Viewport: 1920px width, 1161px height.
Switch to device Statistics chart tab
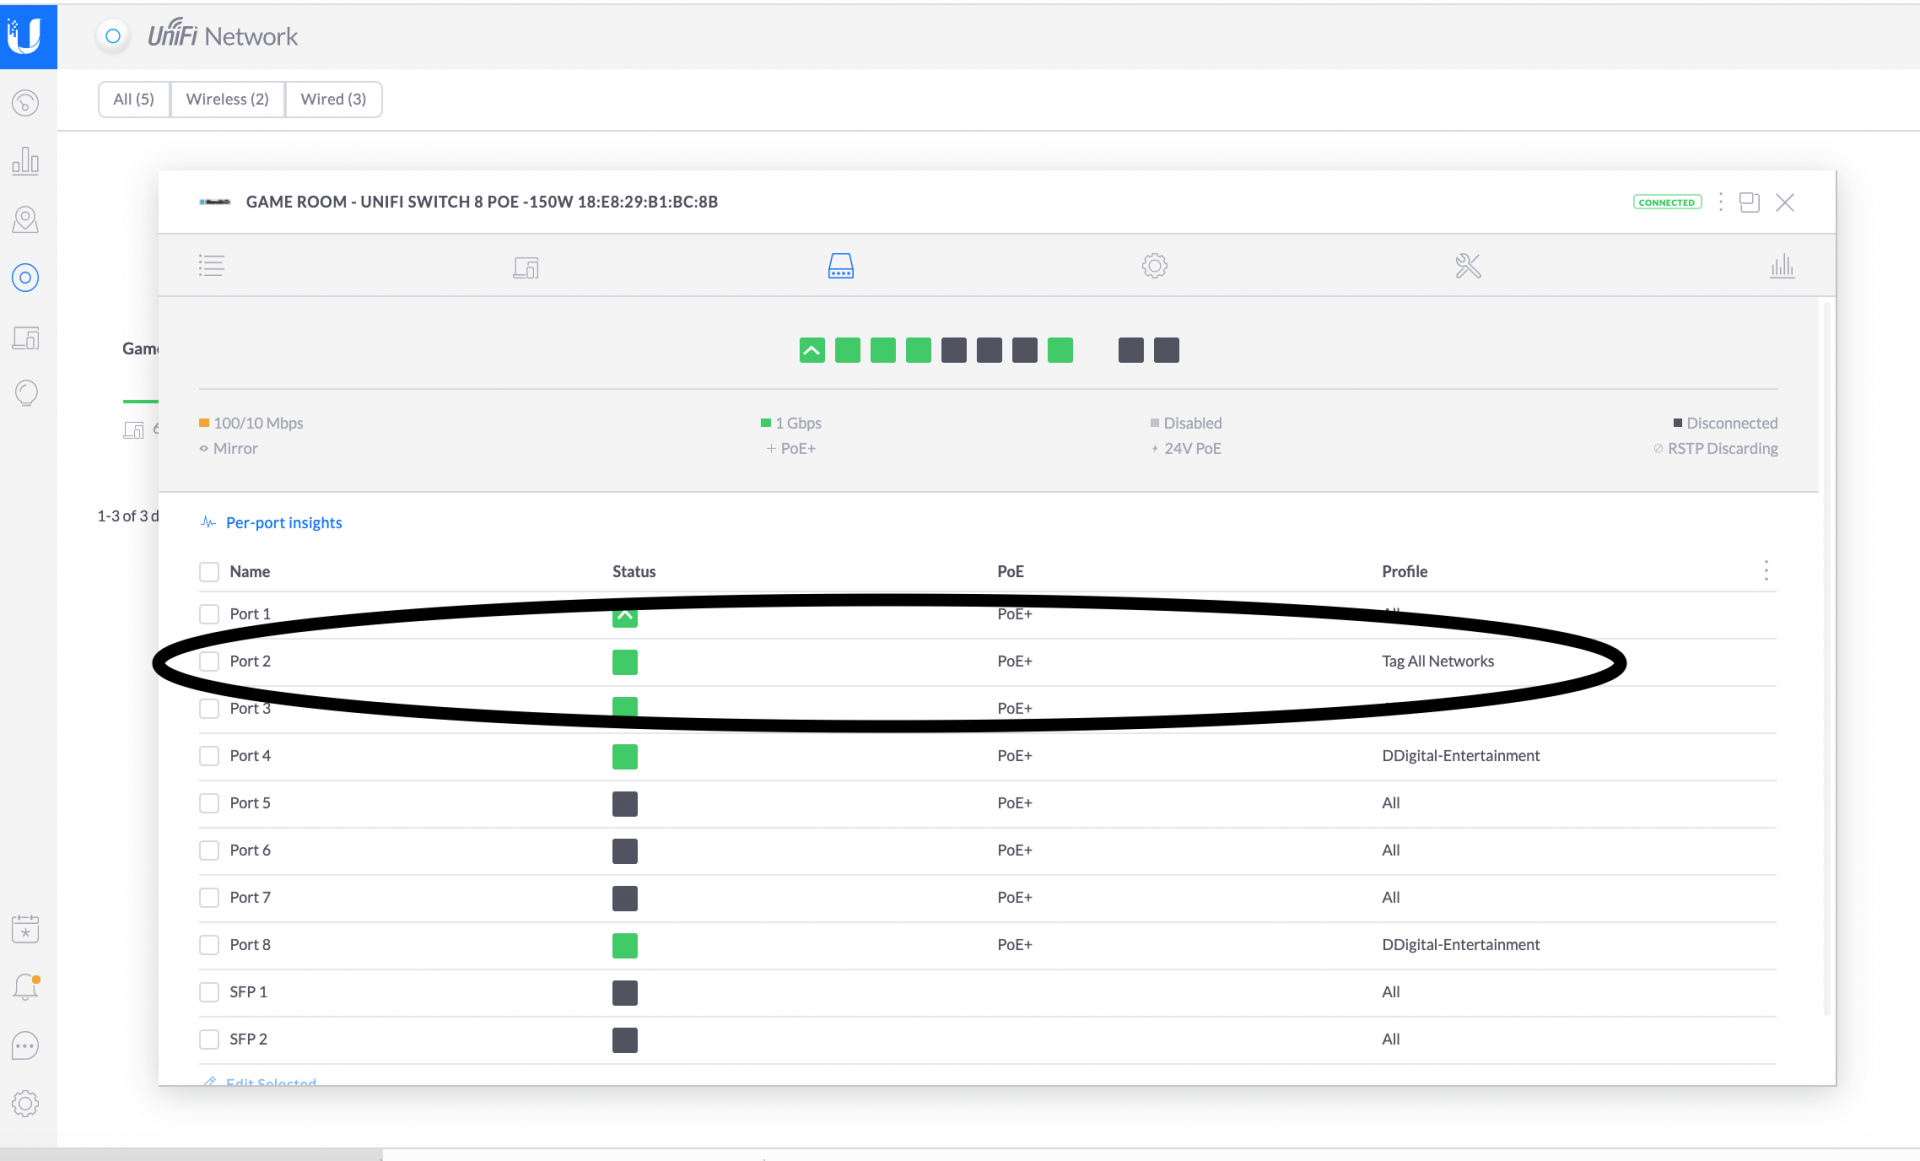pos(1782,266)
